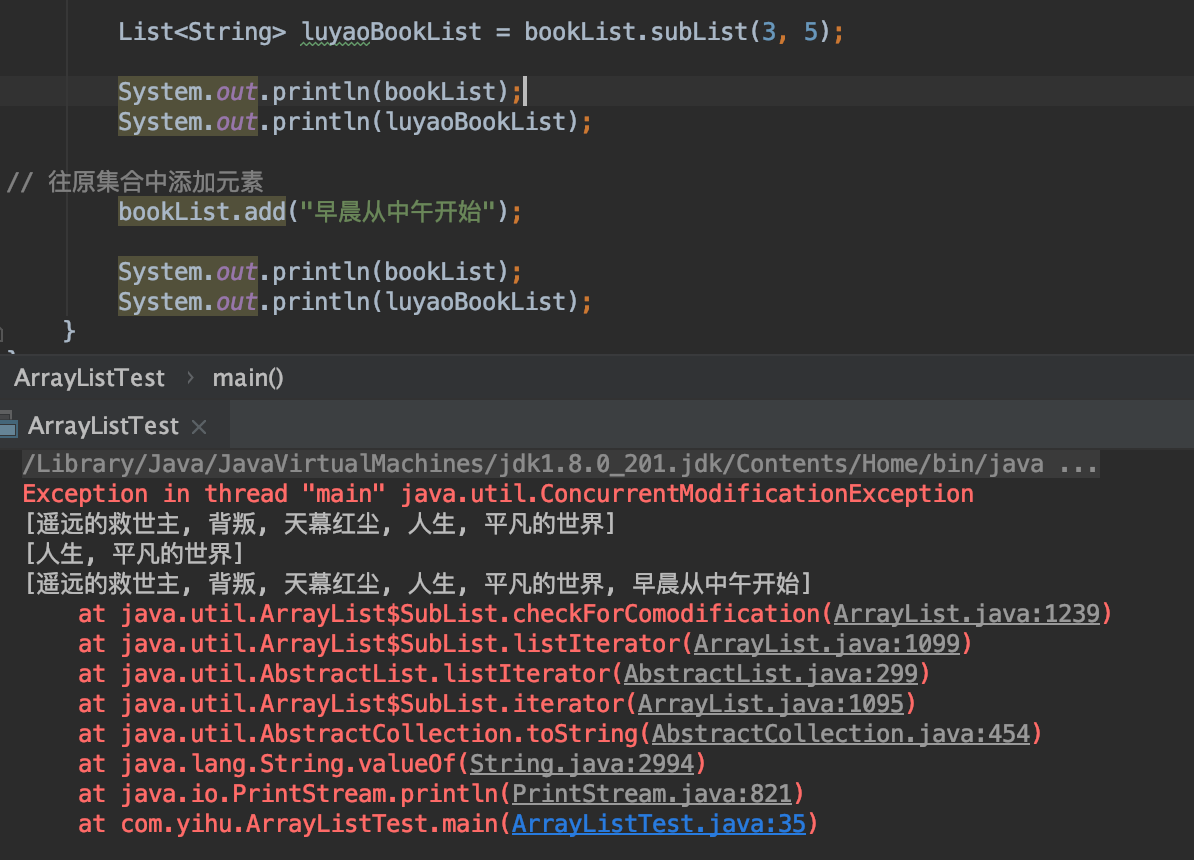Image resolution: width=1194 pixels, height=860 pixels.
Task: Click the luyaoBookList variable declaration
Action: click(391, 32)
